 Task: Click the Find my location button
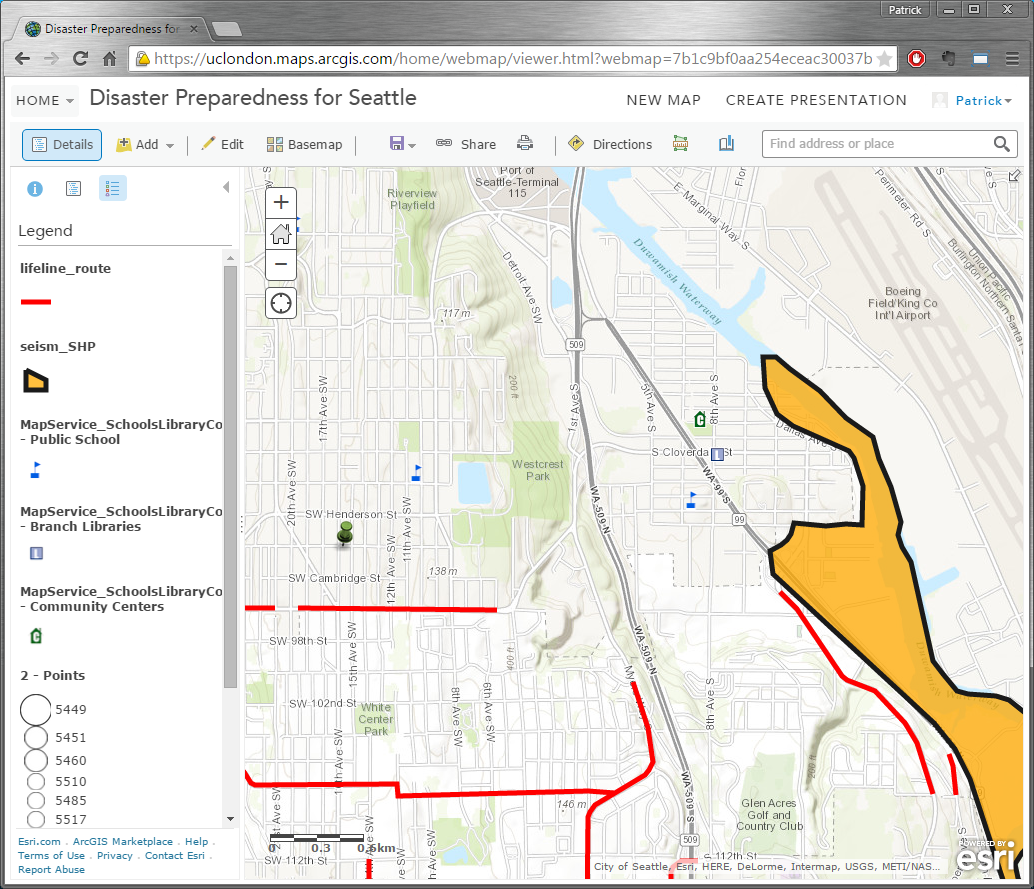281,303
